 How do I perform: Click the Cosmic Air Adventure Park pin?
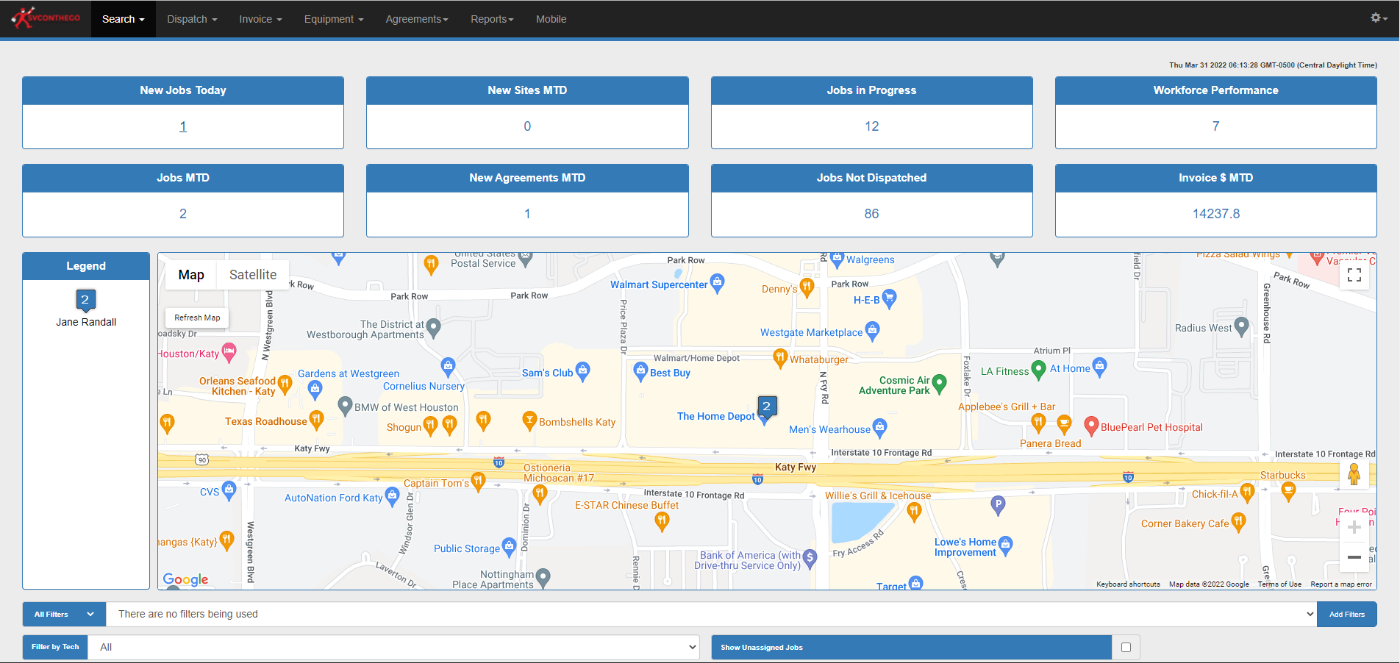pyautogui.click(x=939, y=385)
